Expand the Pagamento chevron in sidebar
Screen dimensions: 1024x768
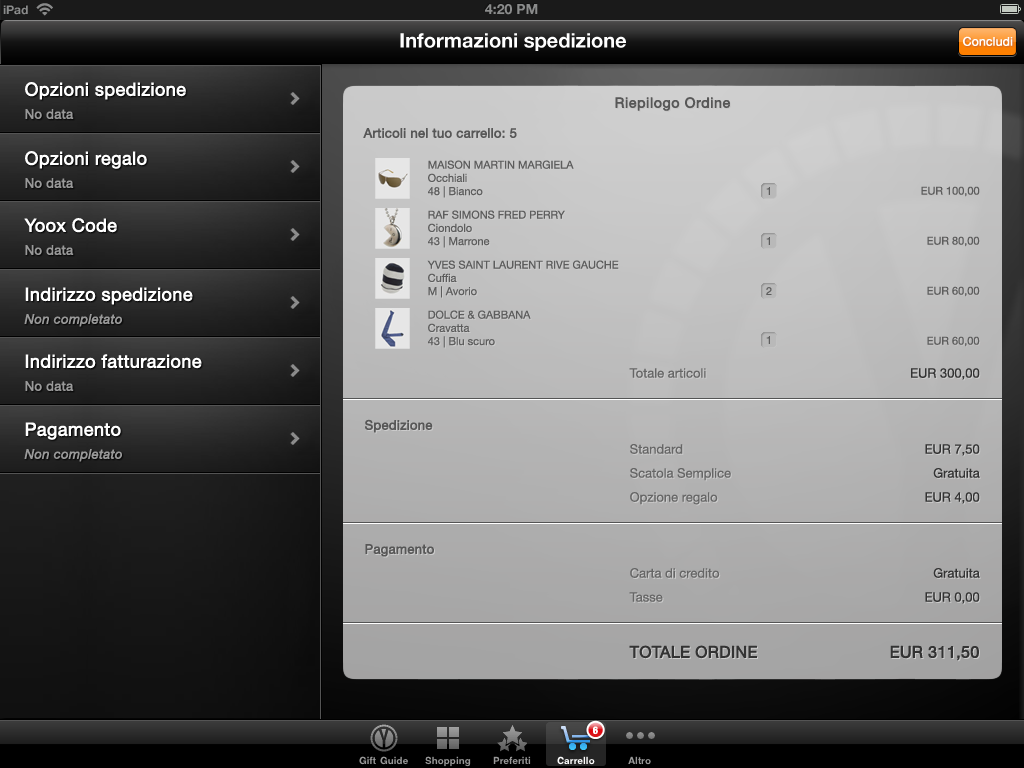click(x=295, y=438)
